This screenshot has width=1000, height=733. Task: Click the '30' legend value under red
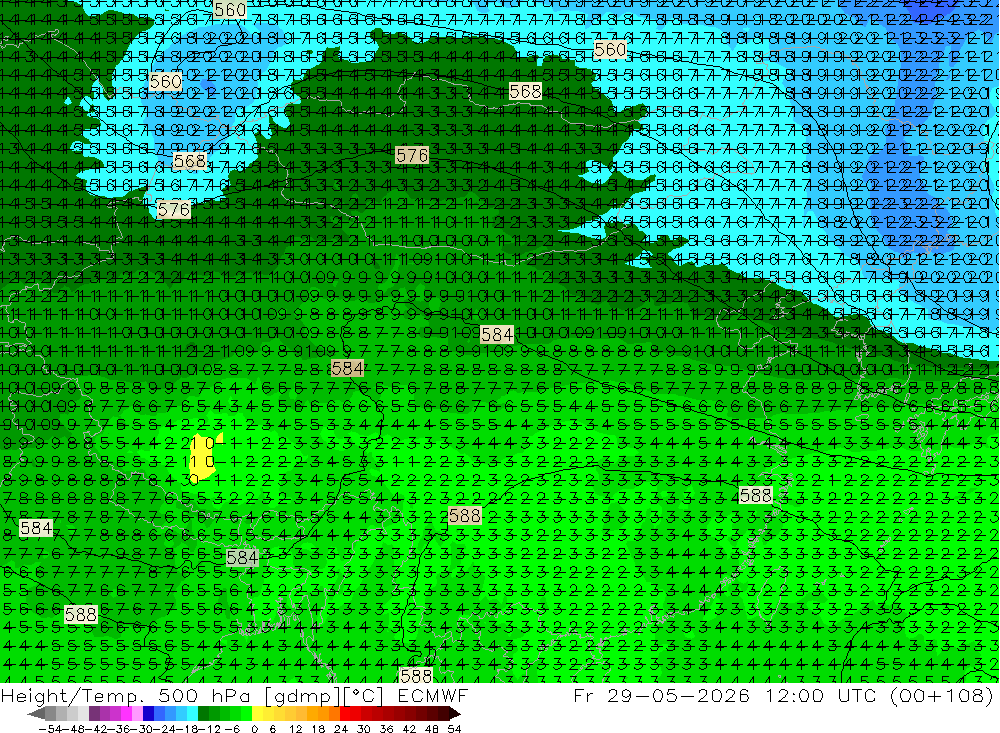364,729
